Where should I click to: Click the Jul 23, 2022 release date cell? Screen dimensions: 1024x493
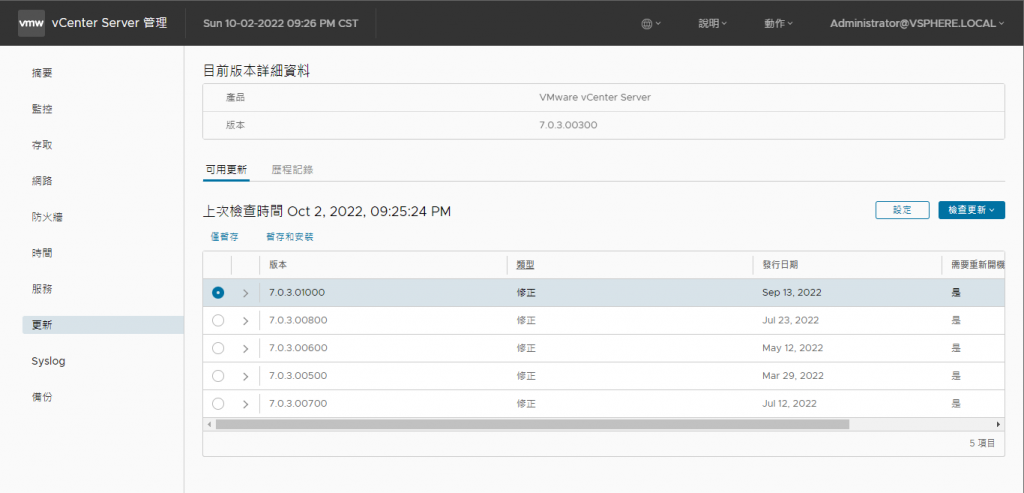790,321
